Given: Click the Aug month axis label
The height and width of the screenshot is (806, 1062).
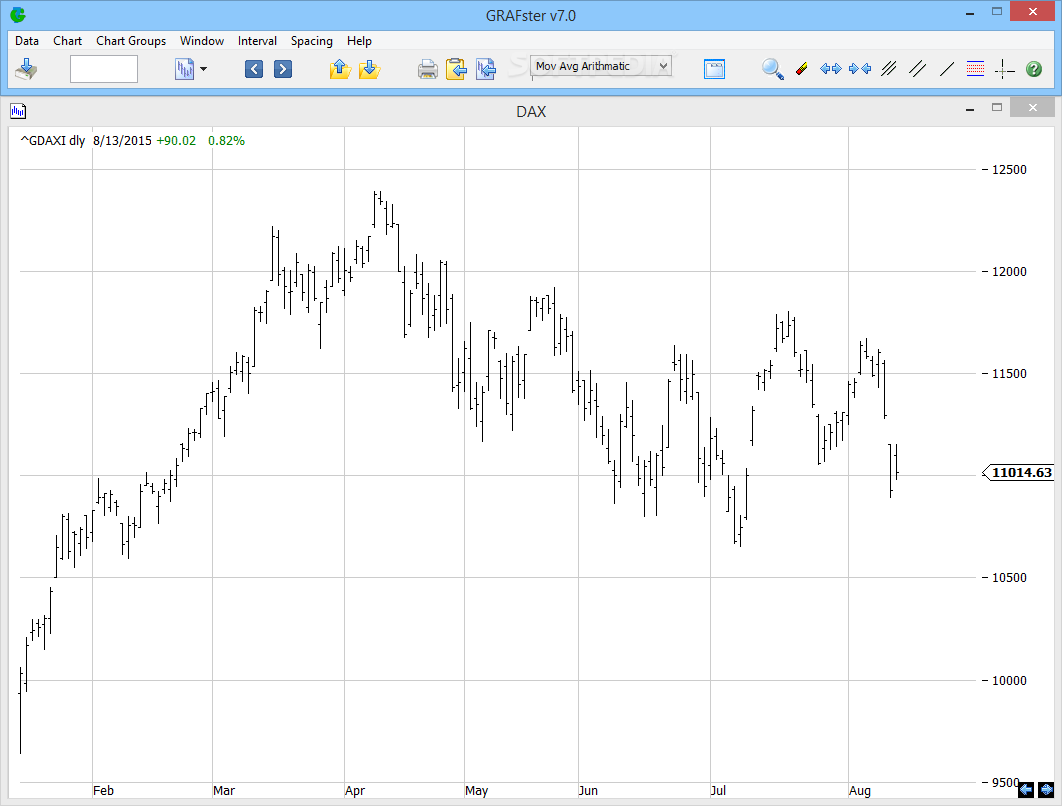Looking at the screenshot, I should pyautogui.click(x=860, y=790).
